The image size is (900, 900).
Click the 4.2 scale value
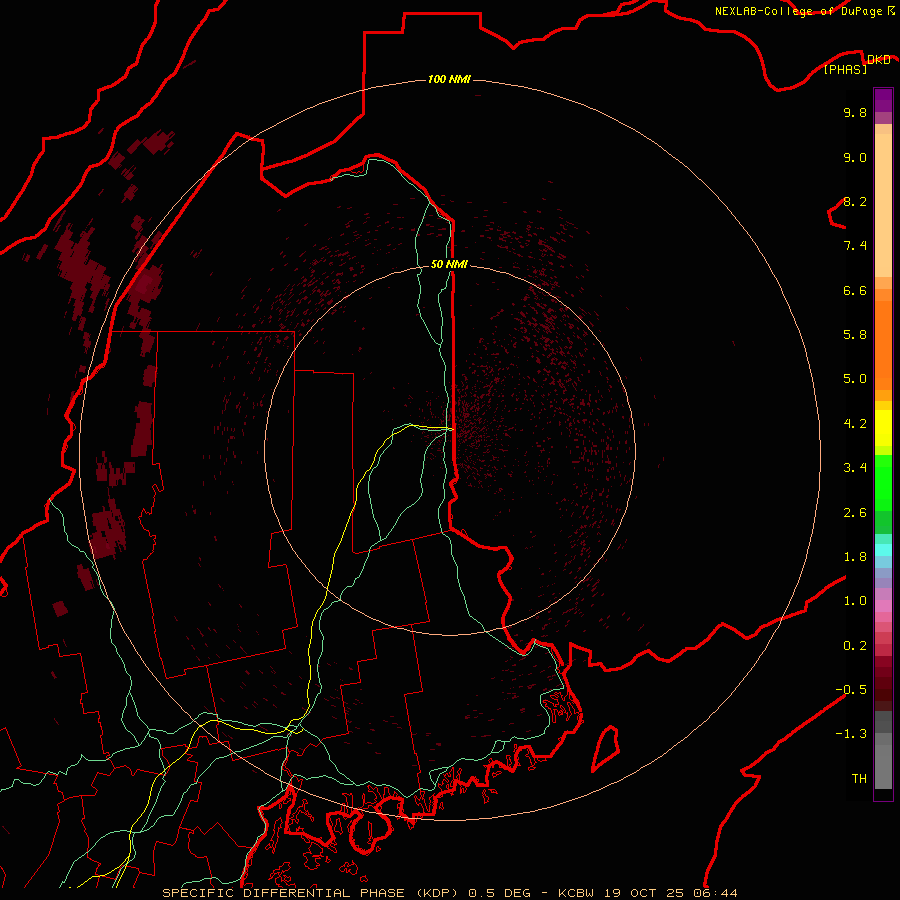pos(855,424)
